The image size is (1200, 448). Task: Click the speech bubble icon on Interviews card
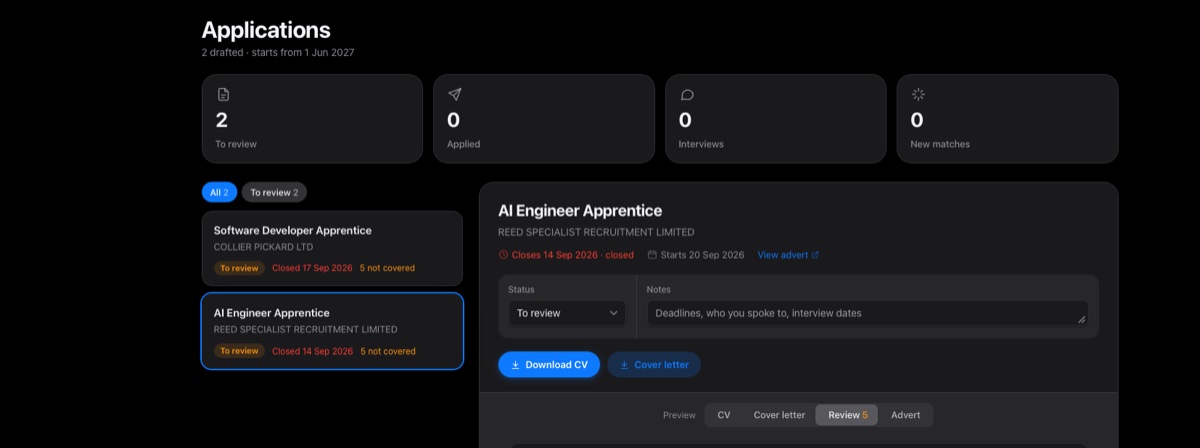(686, 95)
